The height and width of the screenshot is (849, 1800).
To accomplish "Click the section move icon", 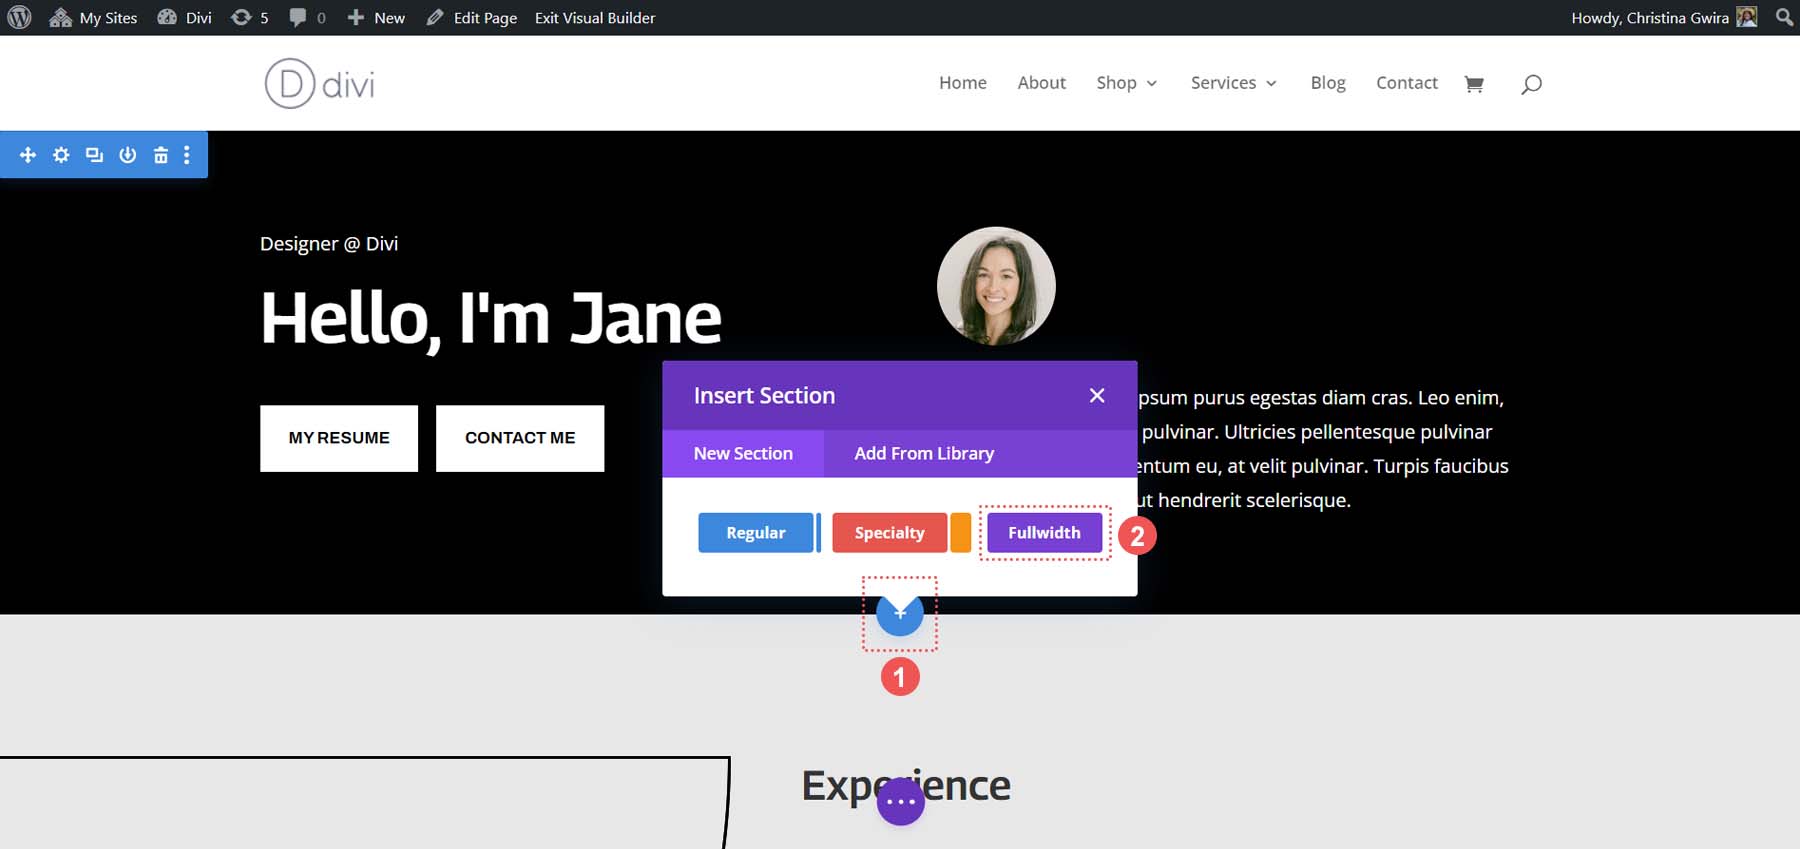I will point(28,155).
